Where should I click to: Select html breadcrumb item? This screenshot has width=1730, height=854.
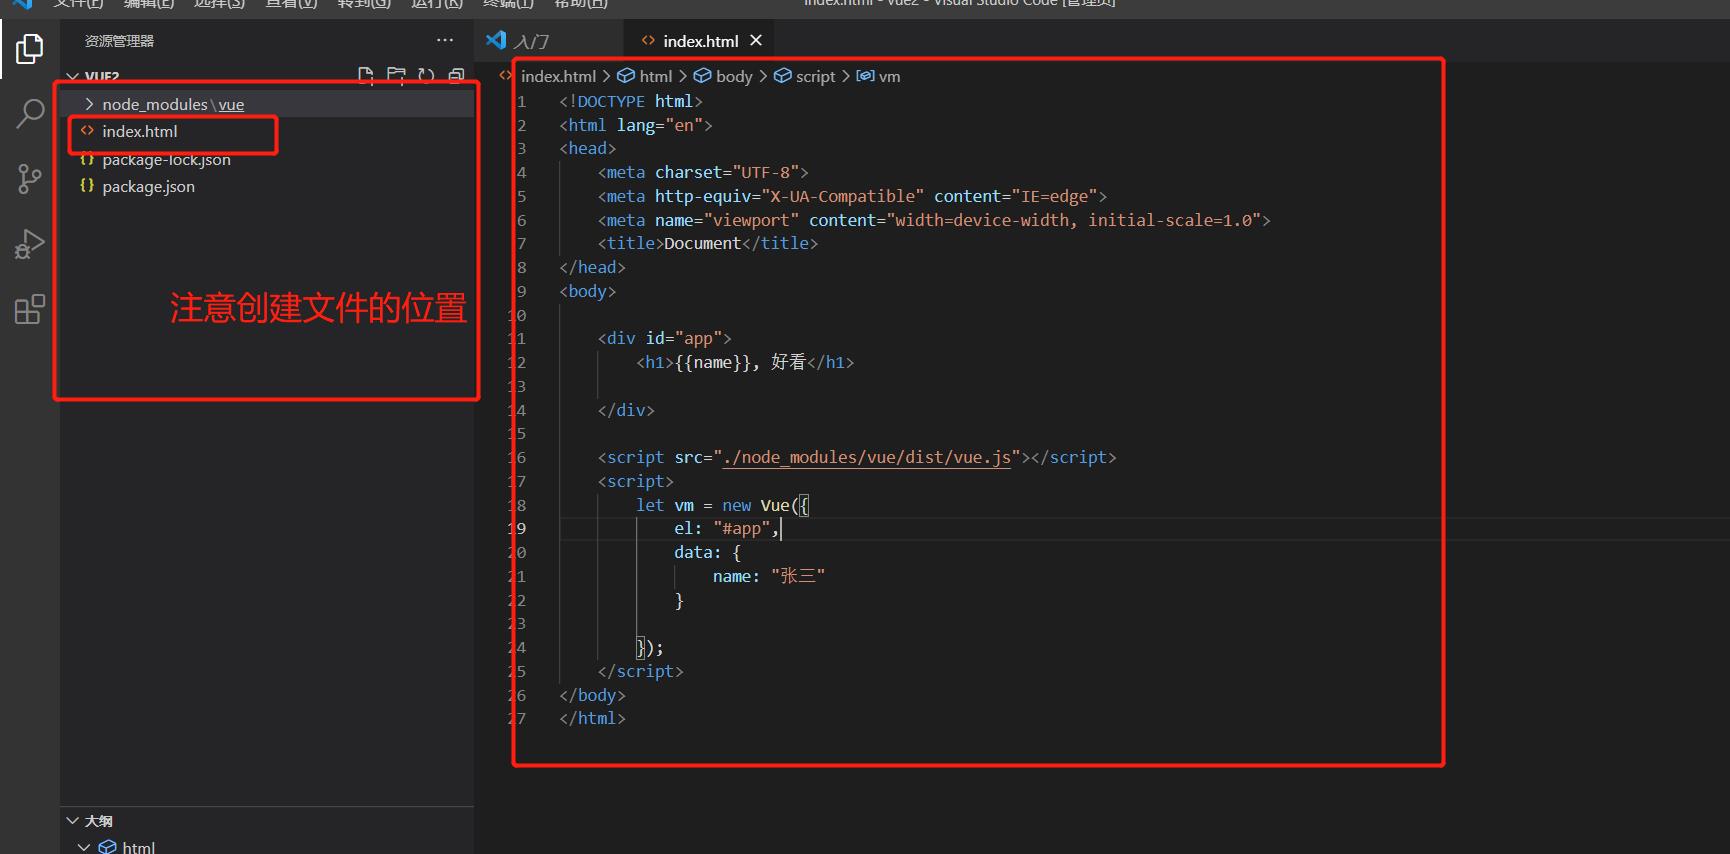[x=656, y=76]
